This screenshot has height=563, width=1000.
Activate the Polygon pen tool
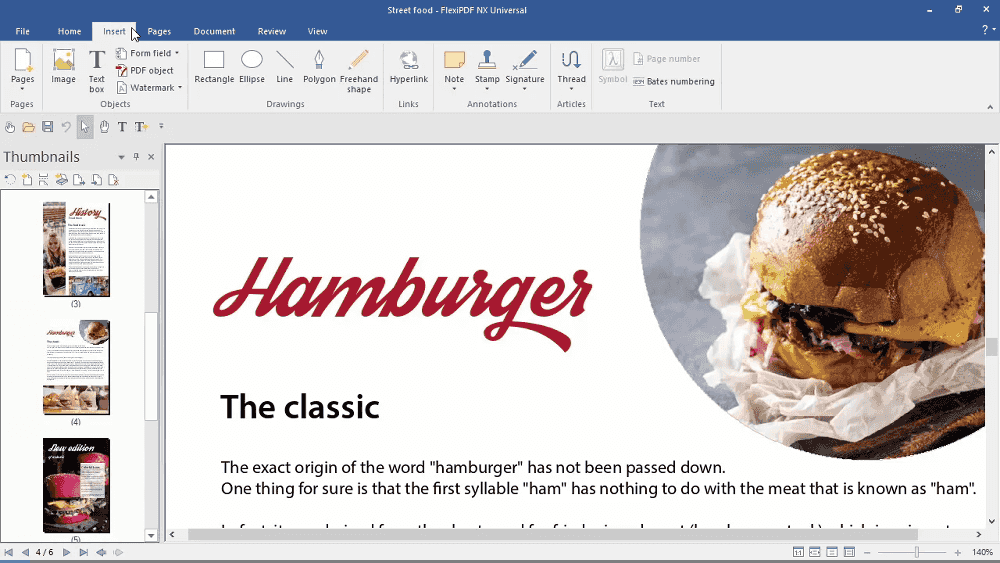click(319, 67)
